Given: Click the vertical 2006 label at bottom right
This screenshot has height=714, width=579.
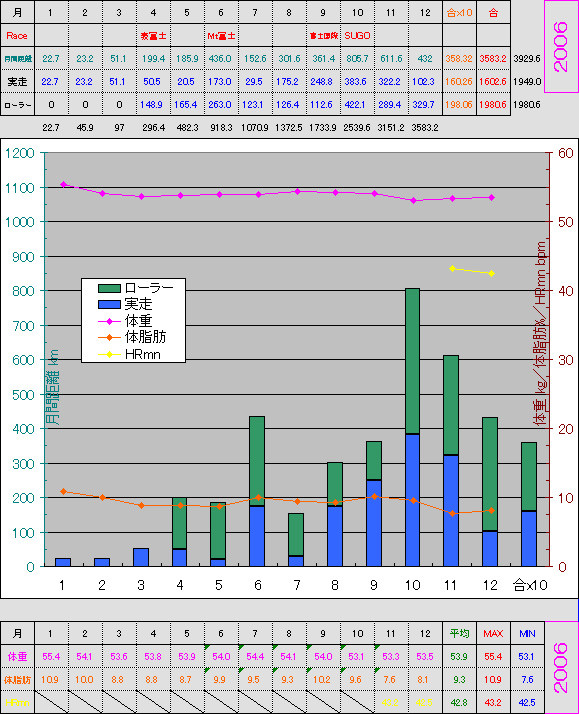Looking at the screenshot, I should pos(561,668).
